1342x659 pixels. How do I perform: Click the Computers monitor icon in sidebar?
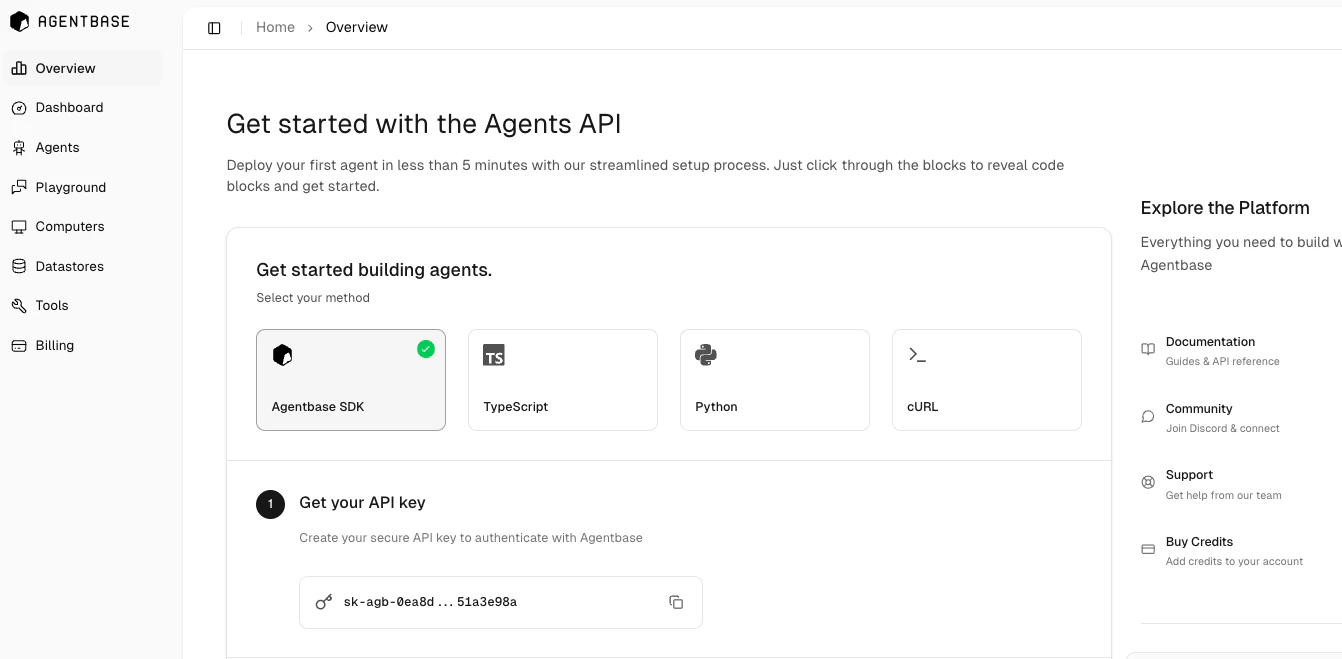point(19,227)
